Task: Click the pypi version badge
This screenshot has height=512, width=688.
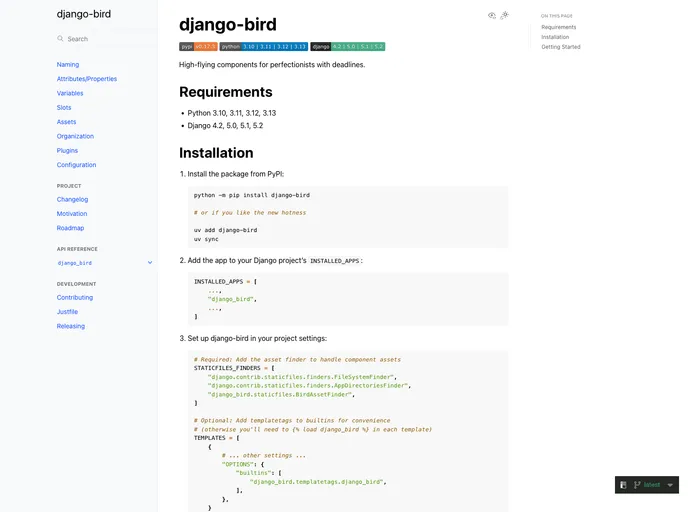Action: 198,47
